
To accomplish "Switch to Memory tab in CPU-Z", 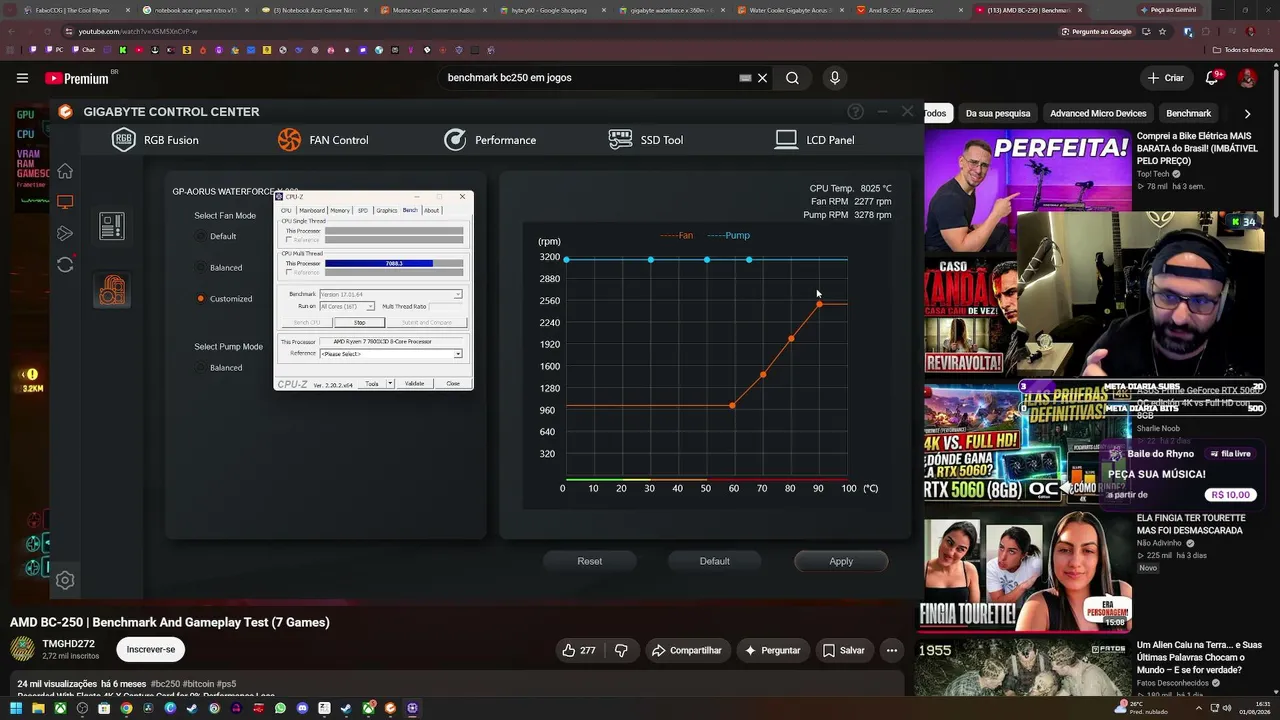I will (x=340, y=210).
